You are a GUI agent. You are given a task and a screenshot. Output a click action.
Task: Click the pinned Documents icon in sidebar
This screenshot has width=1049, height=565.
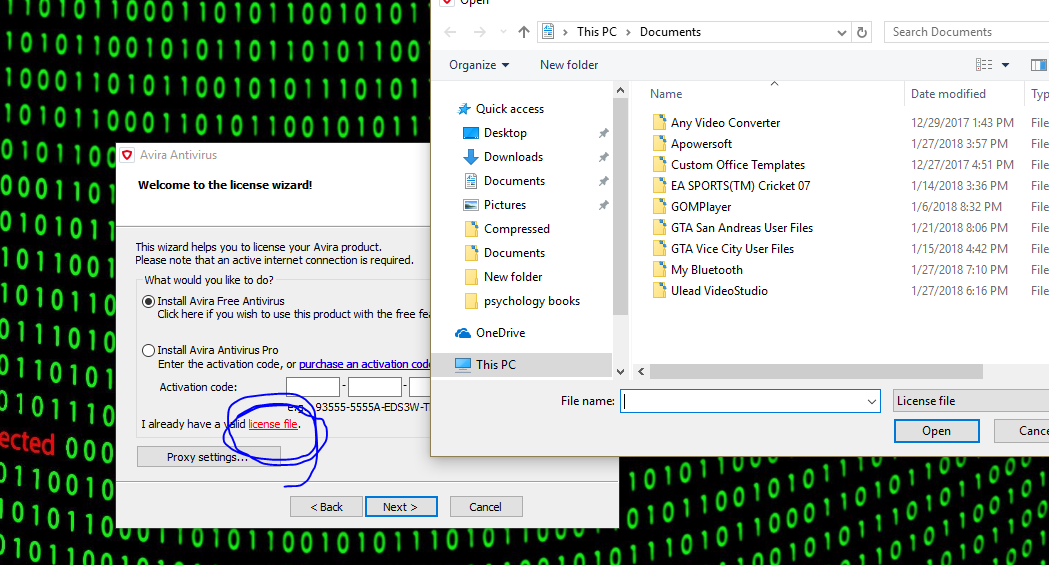[x=471, y=181]
